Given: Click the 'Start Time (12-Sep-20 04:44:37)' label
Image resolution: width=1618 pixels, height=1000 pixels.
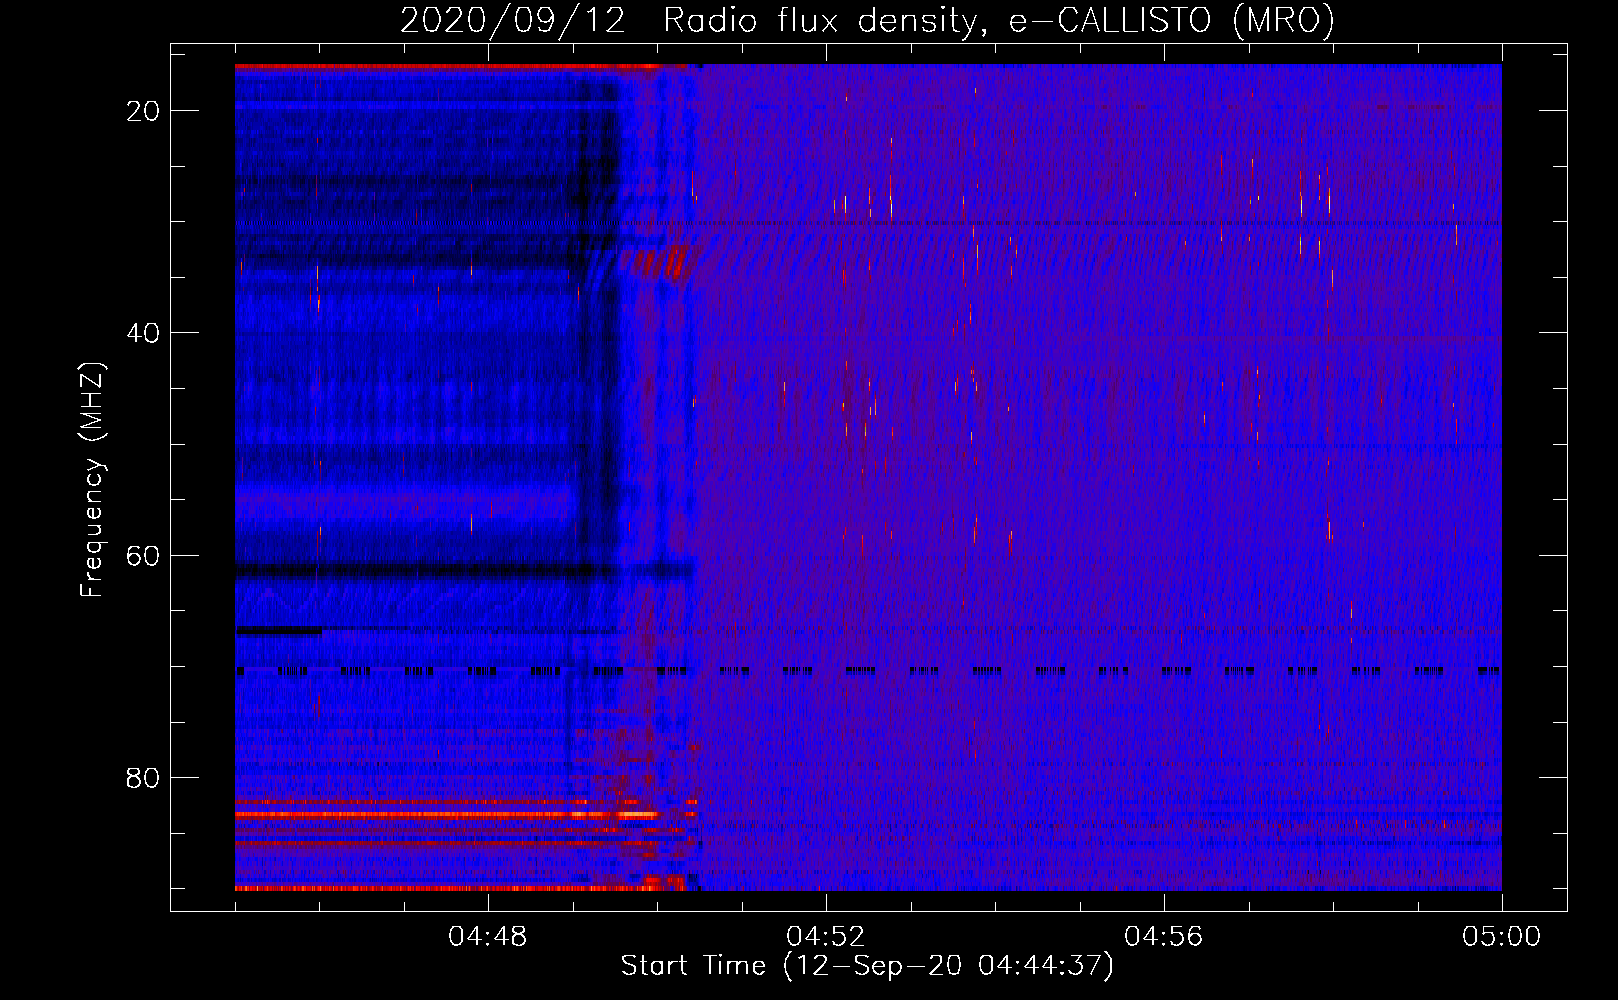Looking at the screenshot, I should click(867, 966).
